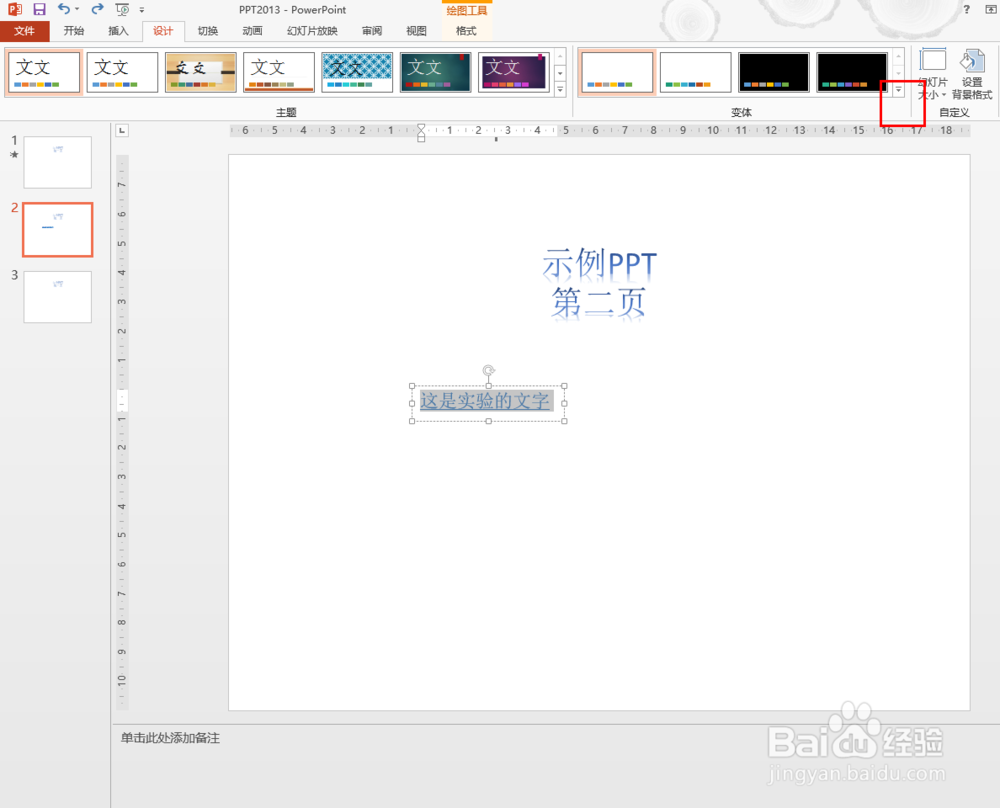Select the first black variant
This screenshot has width=1000, height=808.
click(774, 73)
